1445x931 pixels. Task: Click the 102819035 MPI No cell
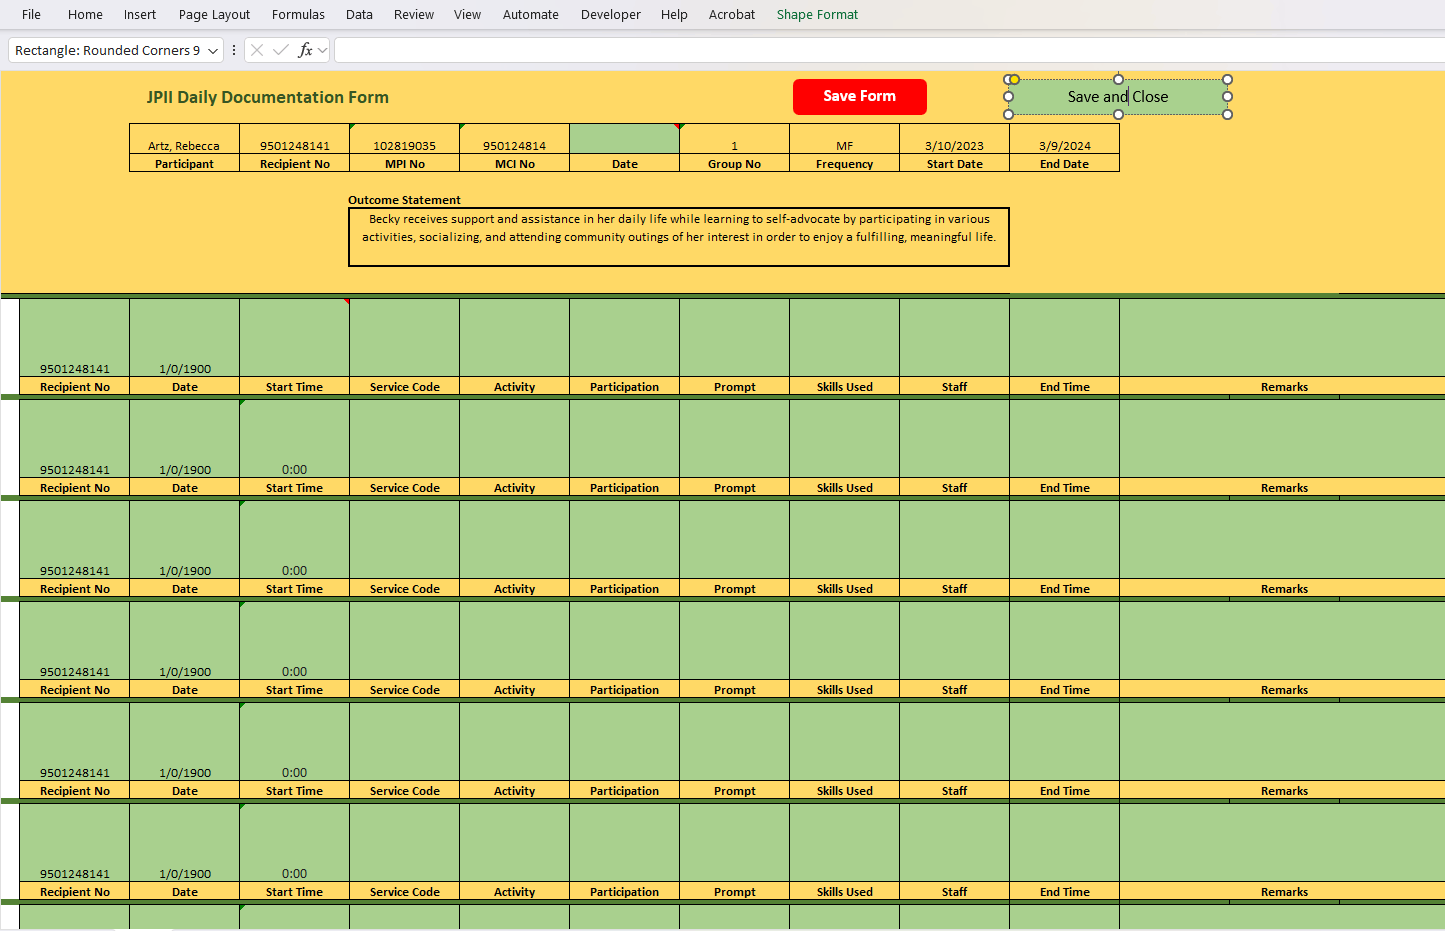[x=404, y=139]
